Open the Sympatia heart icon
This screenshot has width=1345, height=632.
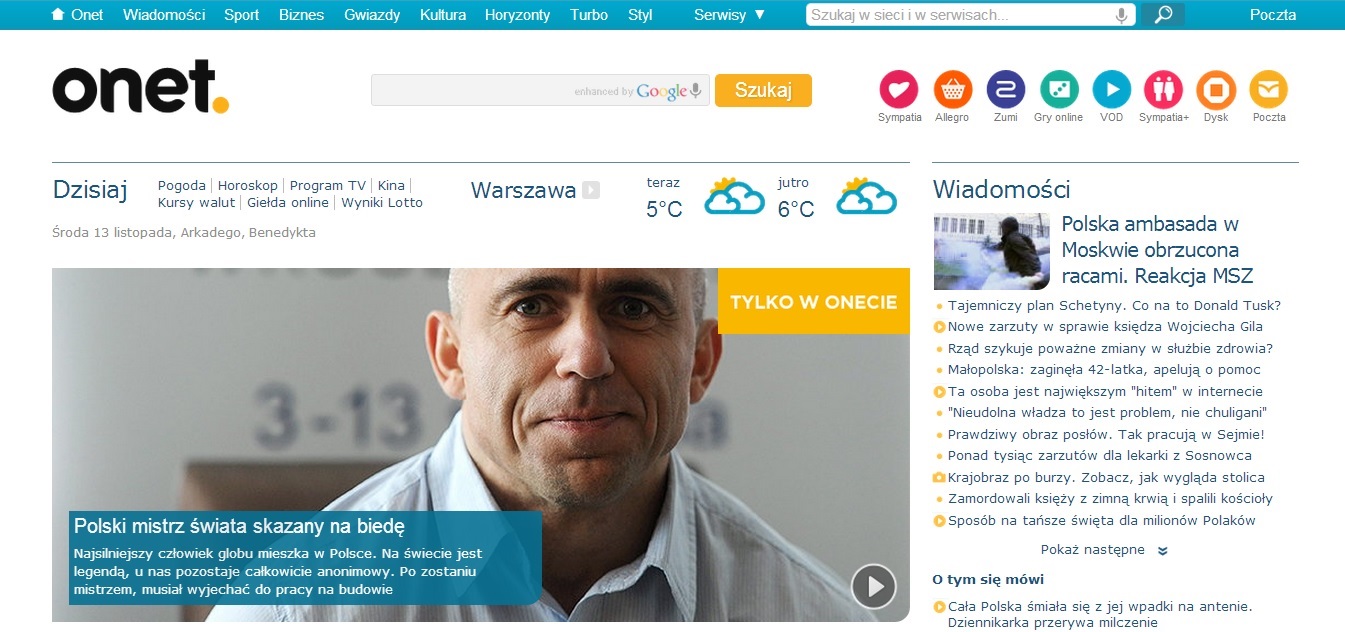[899, 90]
